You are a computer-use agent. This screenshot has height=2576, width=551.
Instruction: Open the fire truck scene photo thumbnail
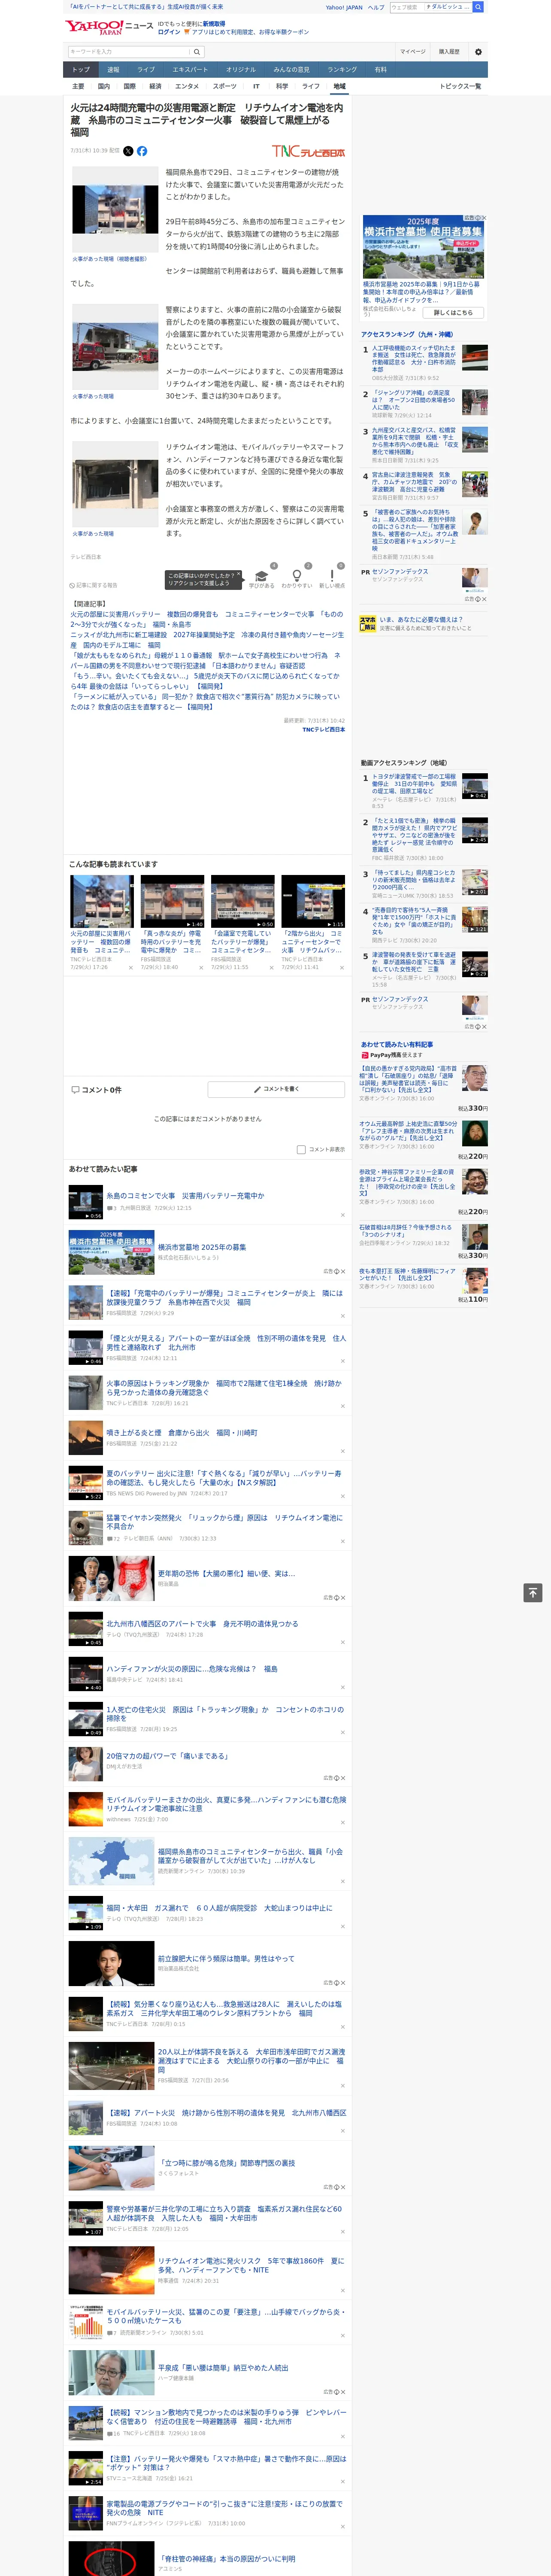tap(115, 346)
